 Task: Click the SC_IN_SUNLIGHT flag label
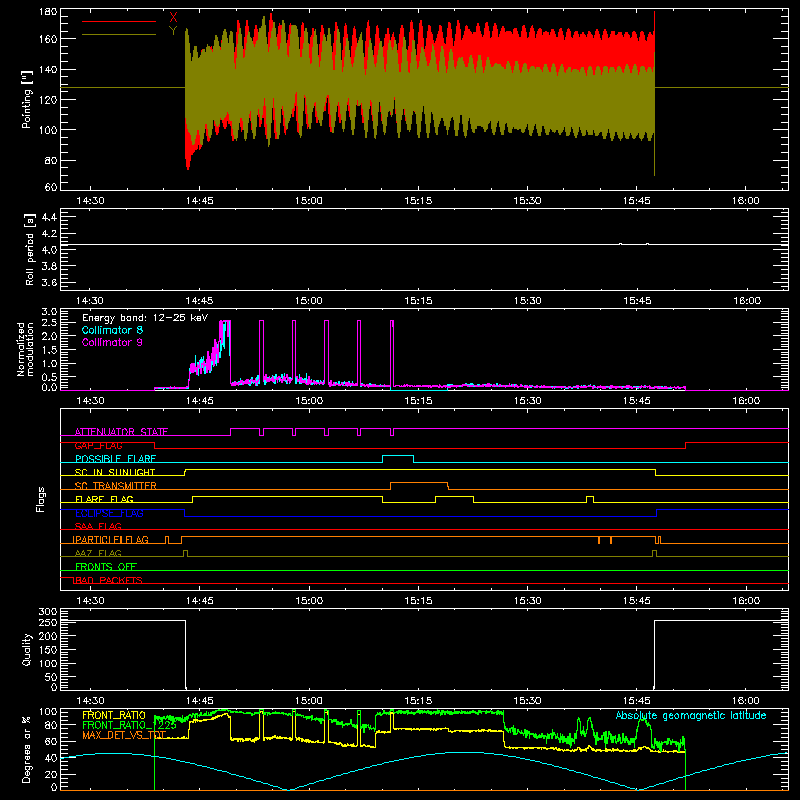click(115, 472)
